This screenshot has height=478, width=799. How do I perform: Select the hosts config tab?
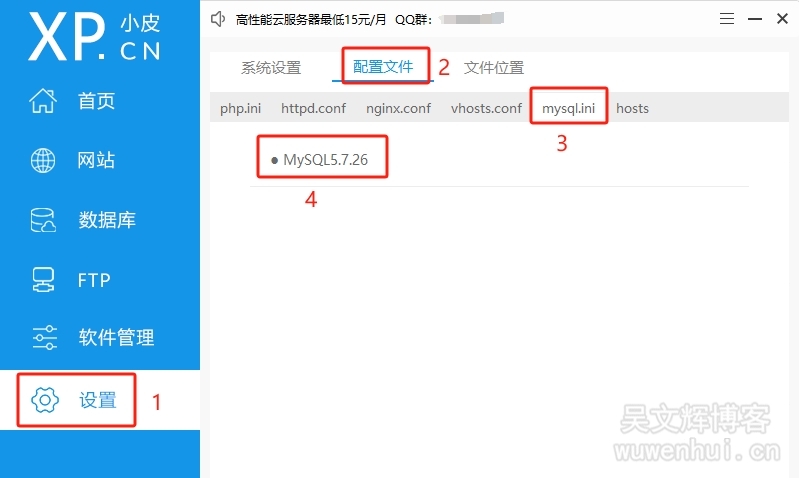tap(632, 108)
